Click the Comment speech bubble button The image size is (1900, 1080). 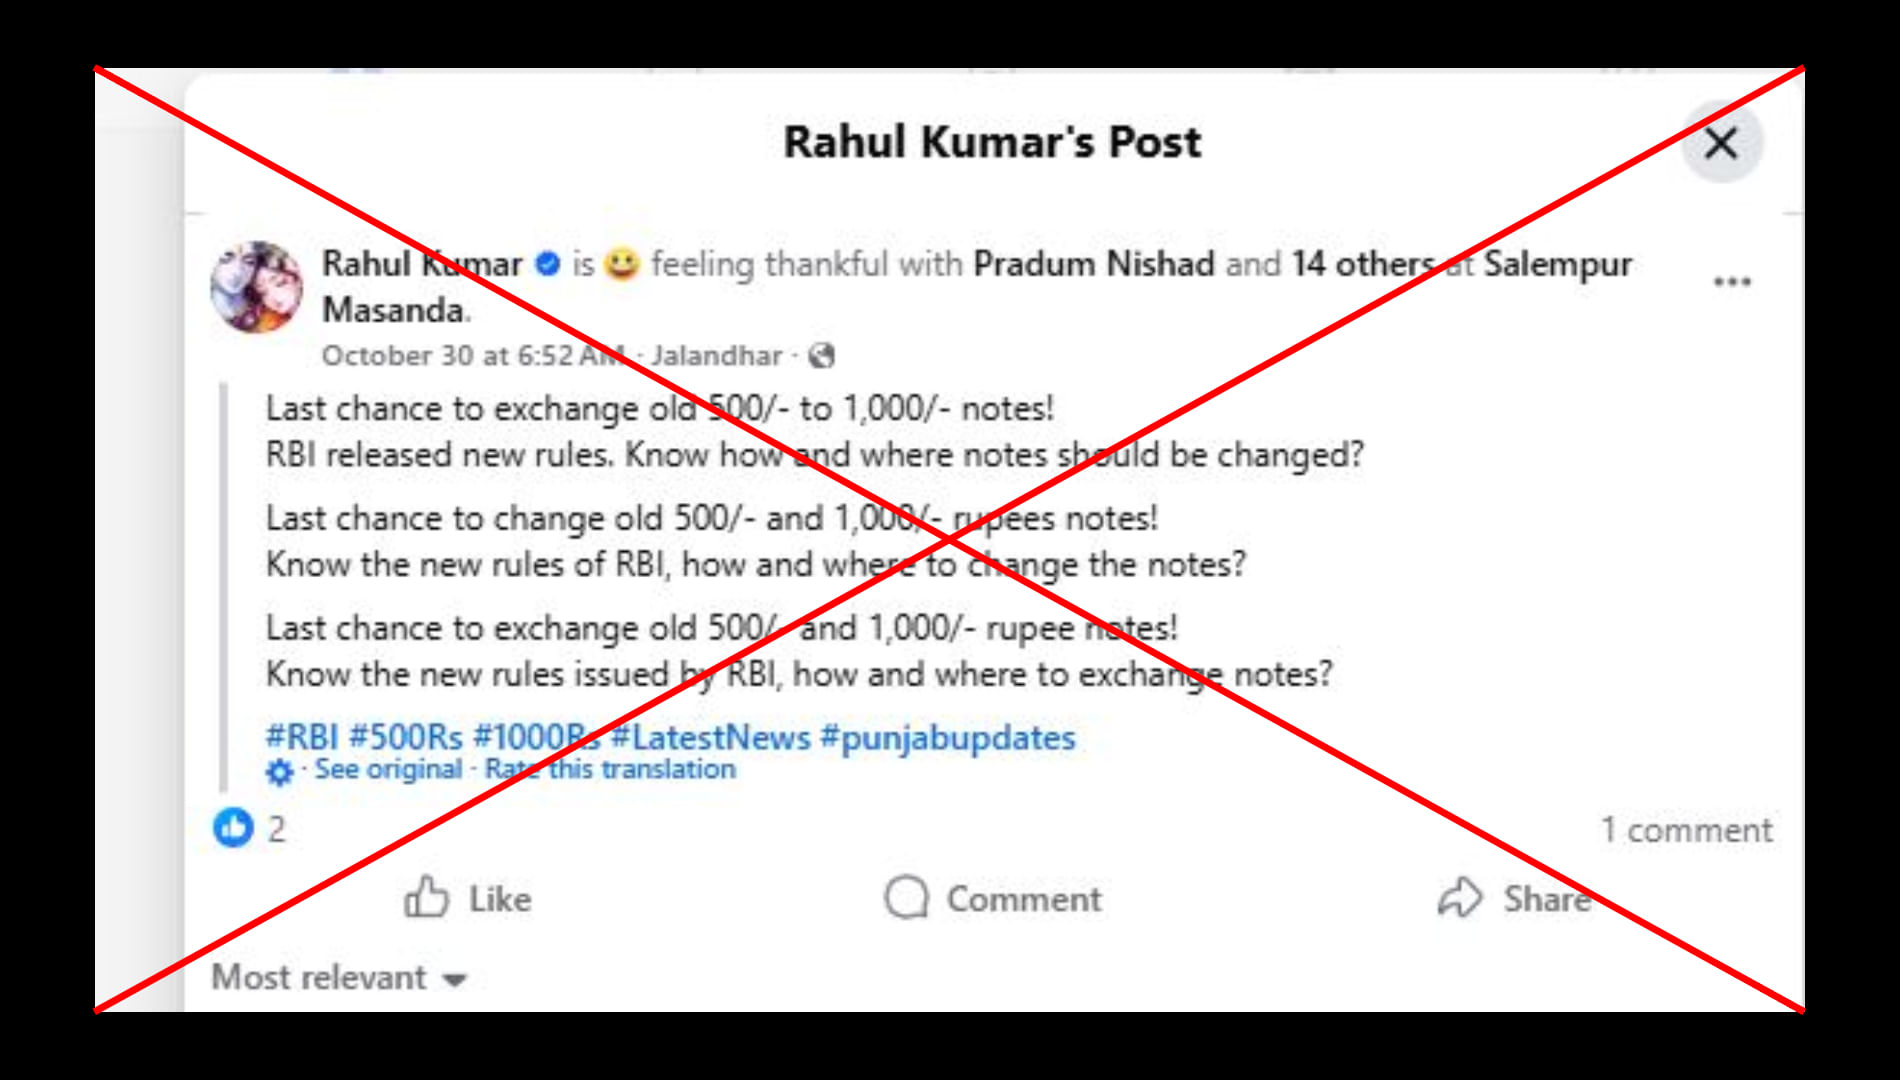[x=993, y=898]
